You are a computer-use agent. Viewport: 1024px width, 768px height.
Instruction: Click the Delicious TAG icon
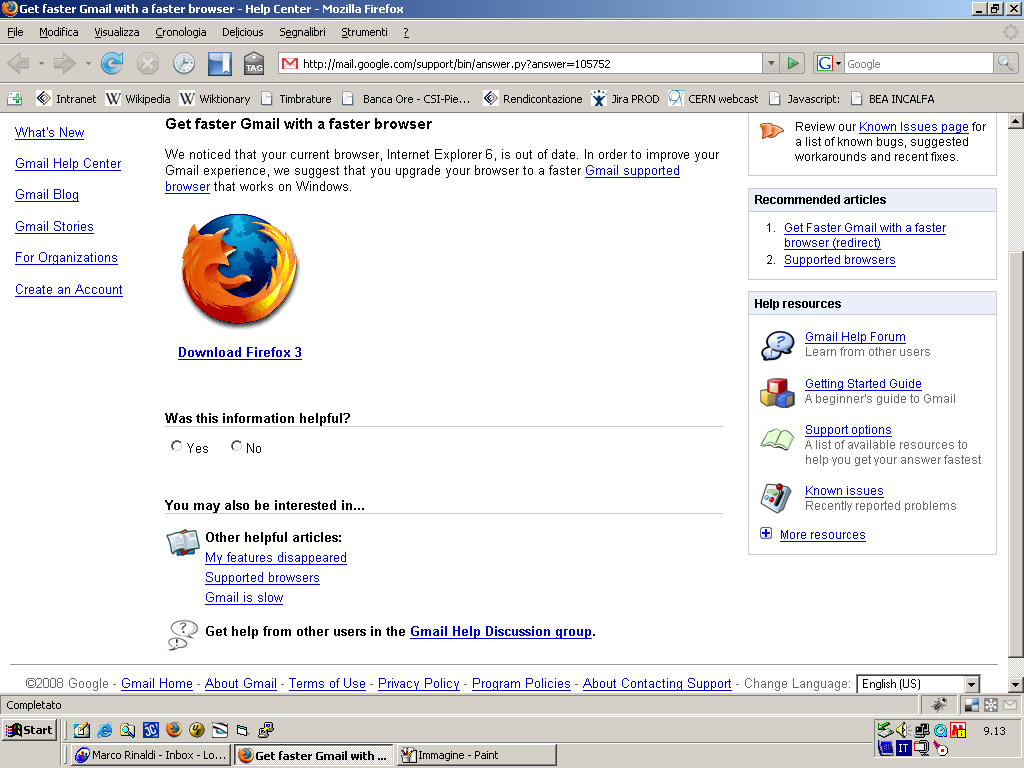254,63
